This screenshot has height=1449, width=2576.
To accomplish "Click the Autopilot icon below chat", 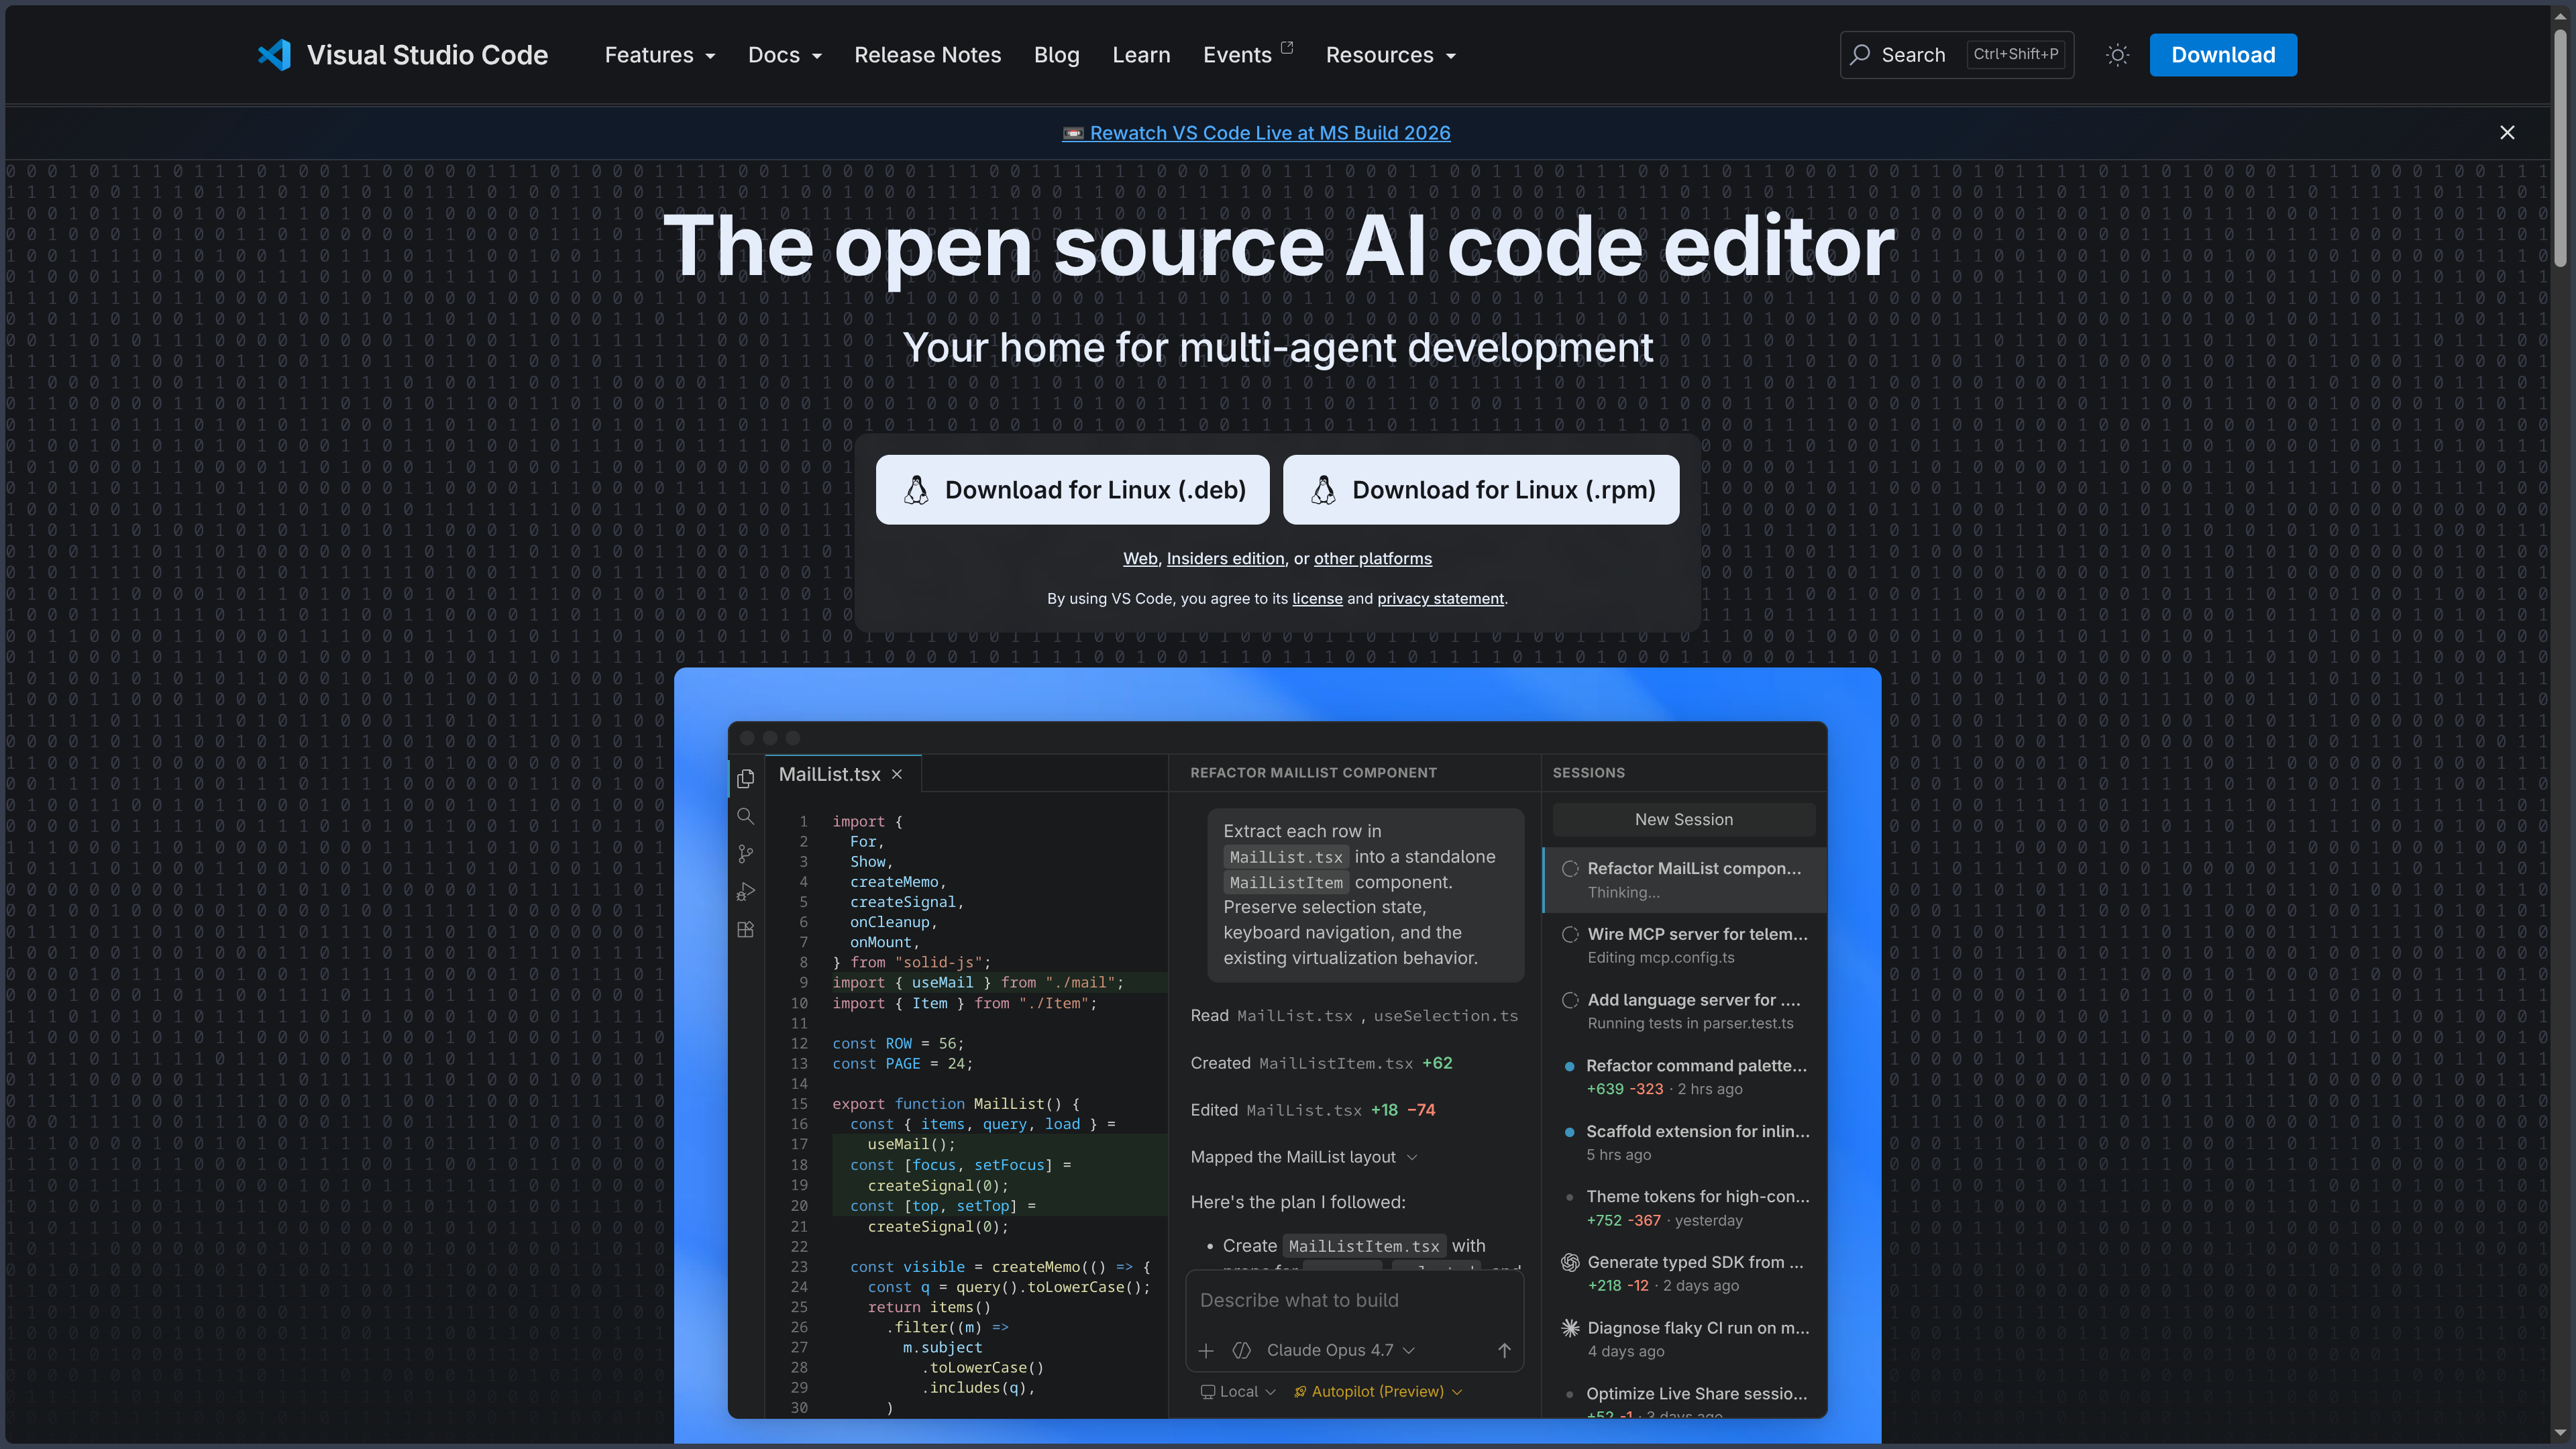I will [1300, 1392].
